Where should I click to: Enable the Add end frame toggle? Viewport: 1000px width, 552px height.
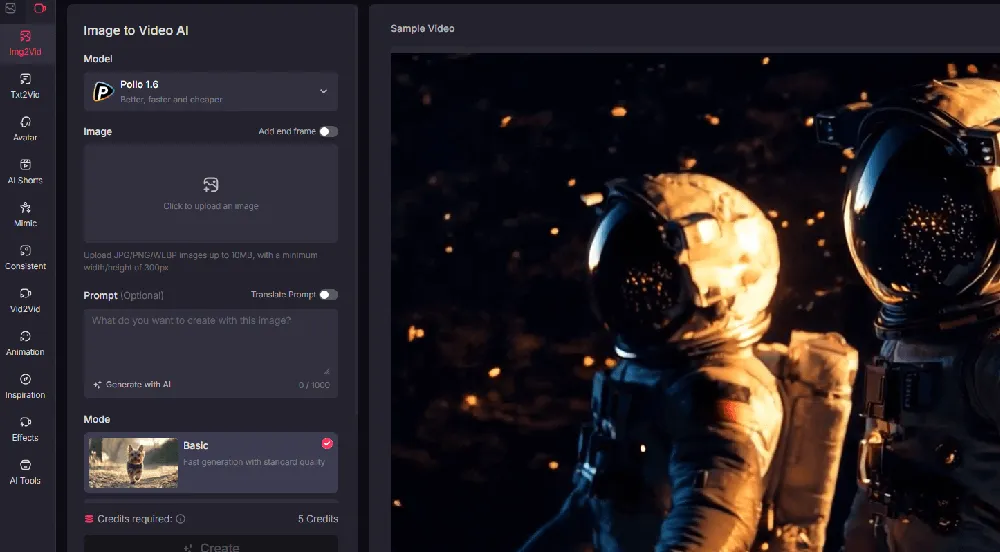pyautogui.click(x=328, y=131)
